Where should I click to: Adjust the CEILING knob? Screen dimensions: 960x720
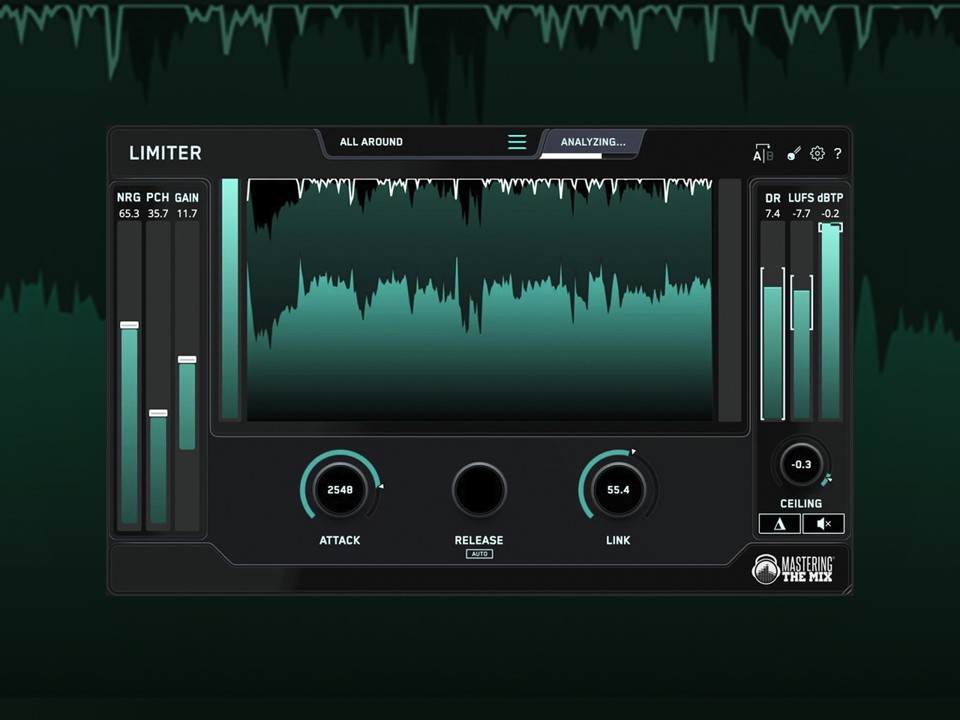(801, 464)
